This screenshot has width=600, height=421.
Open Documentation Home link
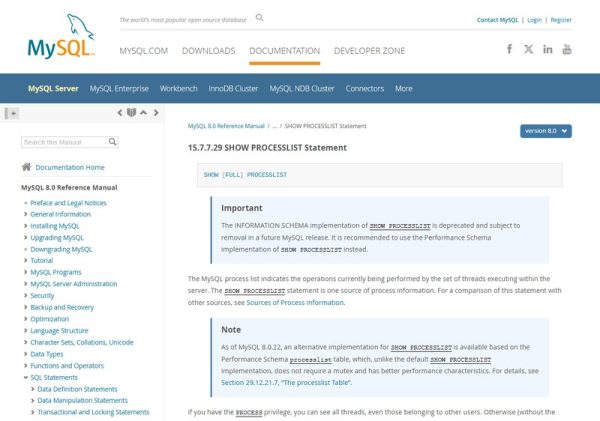click(x=70, y=167)
